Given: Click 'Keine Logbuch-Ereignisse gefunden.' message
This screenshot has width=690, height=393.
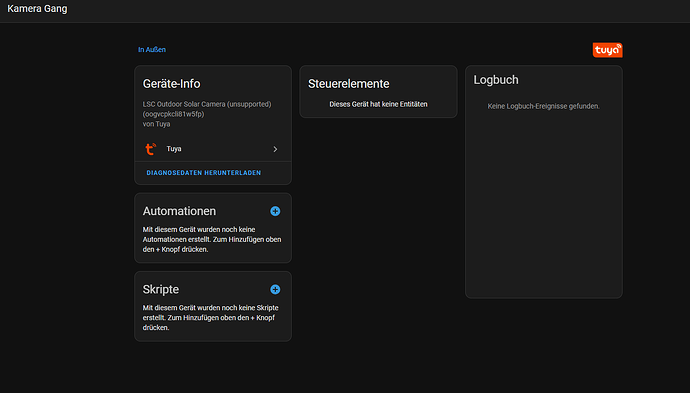Looking at the screenshot, I should pos(543,106).
